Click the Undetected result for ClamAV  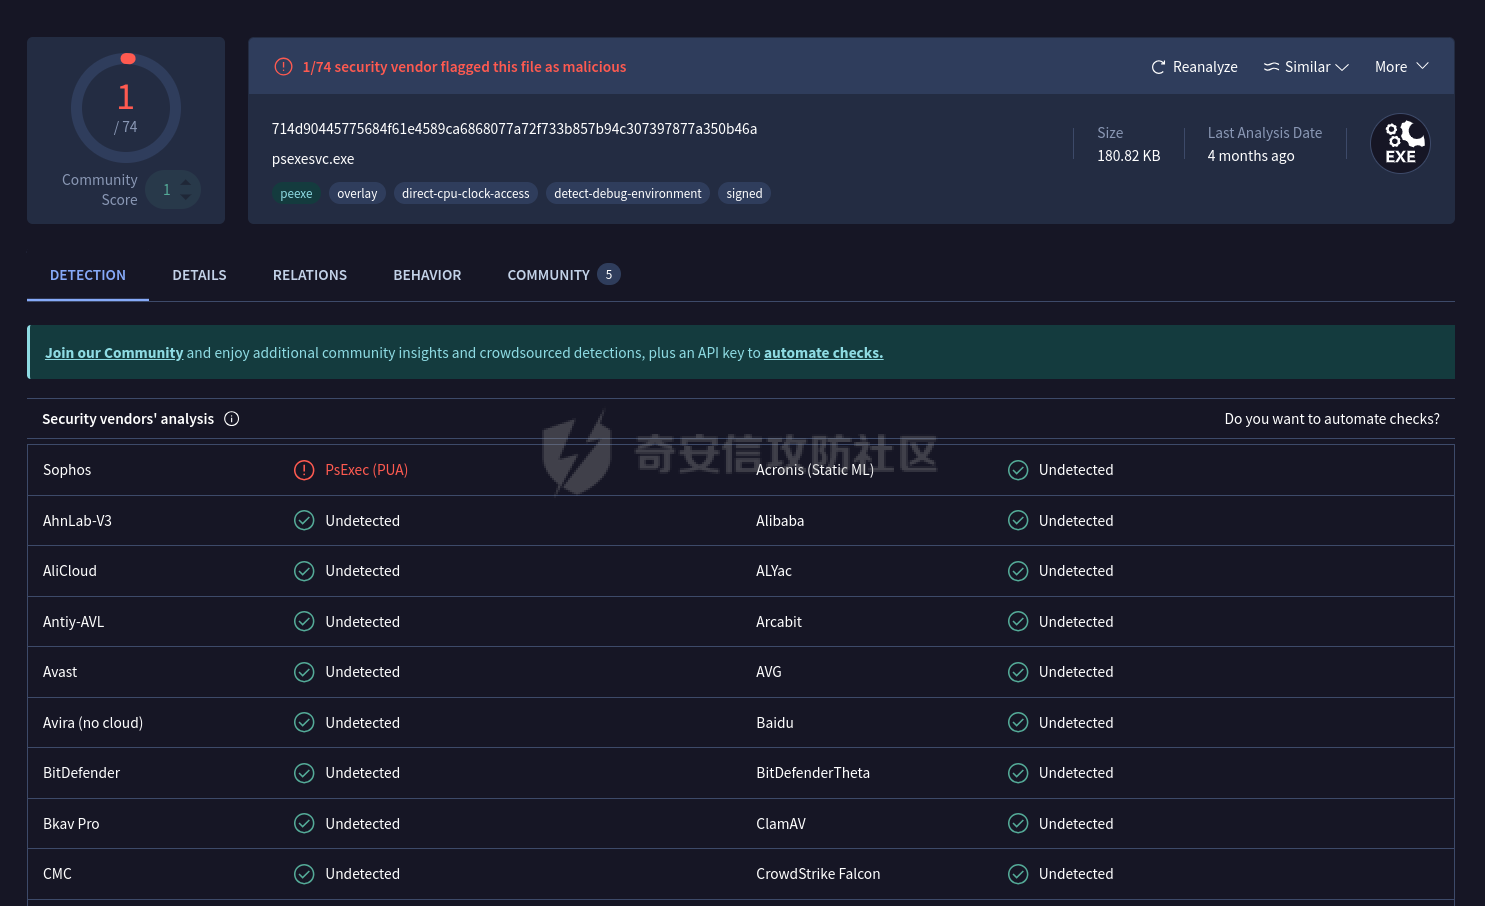1076,824
